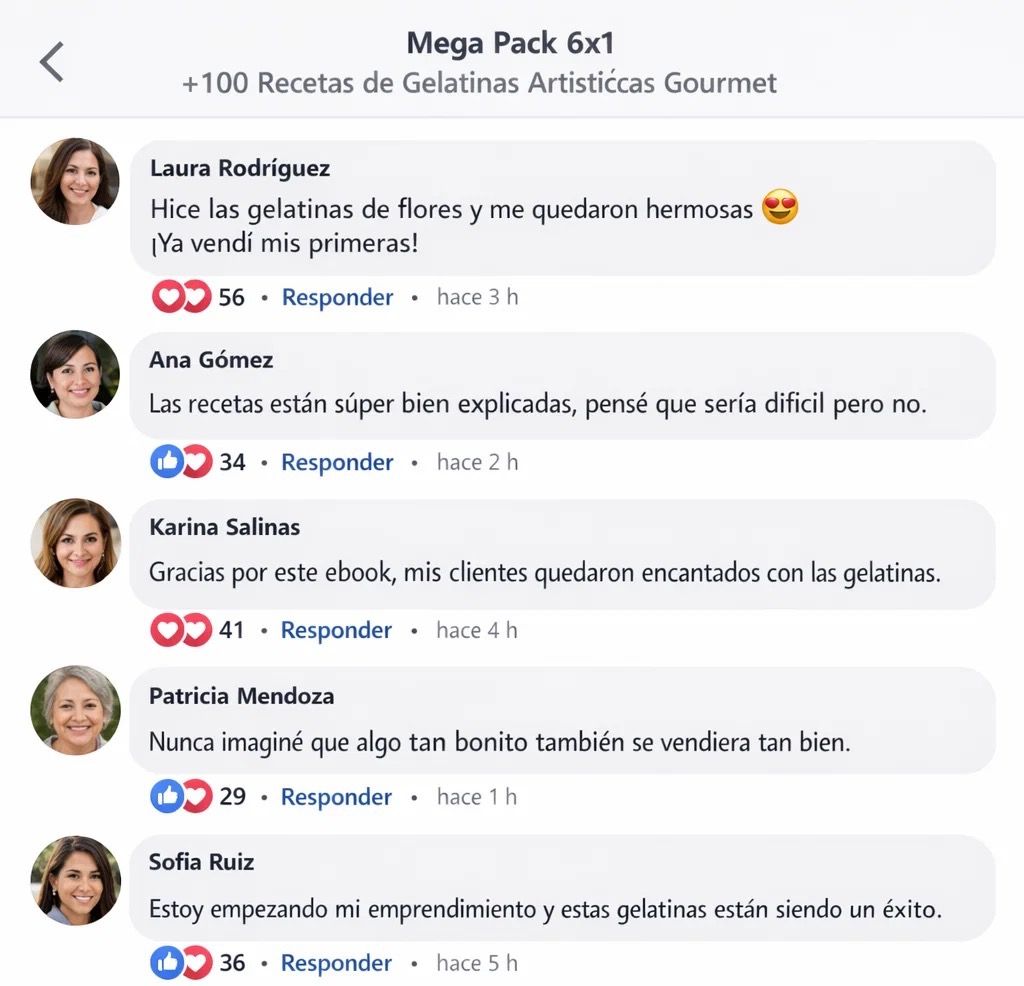Reply to Karina Salinas's comment
The height and width of the screenshot is (986, 1024).
[x=337, y=630]
